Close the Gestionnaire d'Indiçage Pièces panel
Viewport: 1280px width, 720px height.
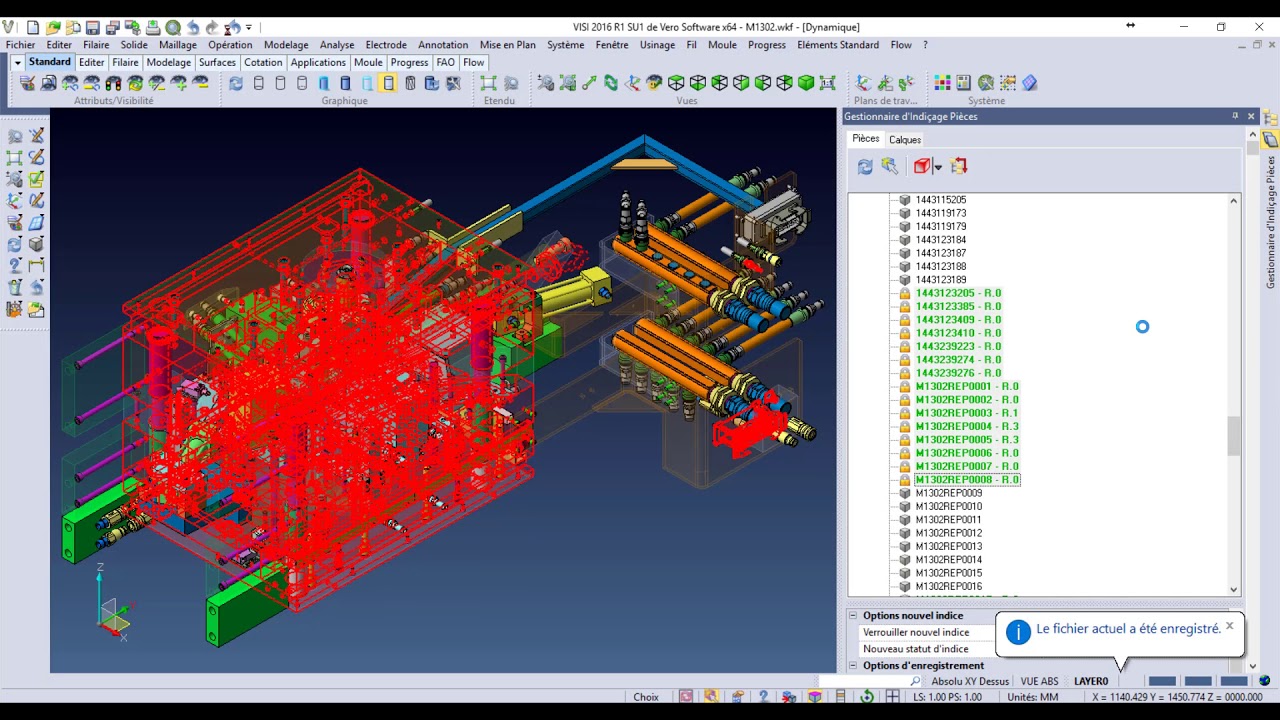[1251, 116]
